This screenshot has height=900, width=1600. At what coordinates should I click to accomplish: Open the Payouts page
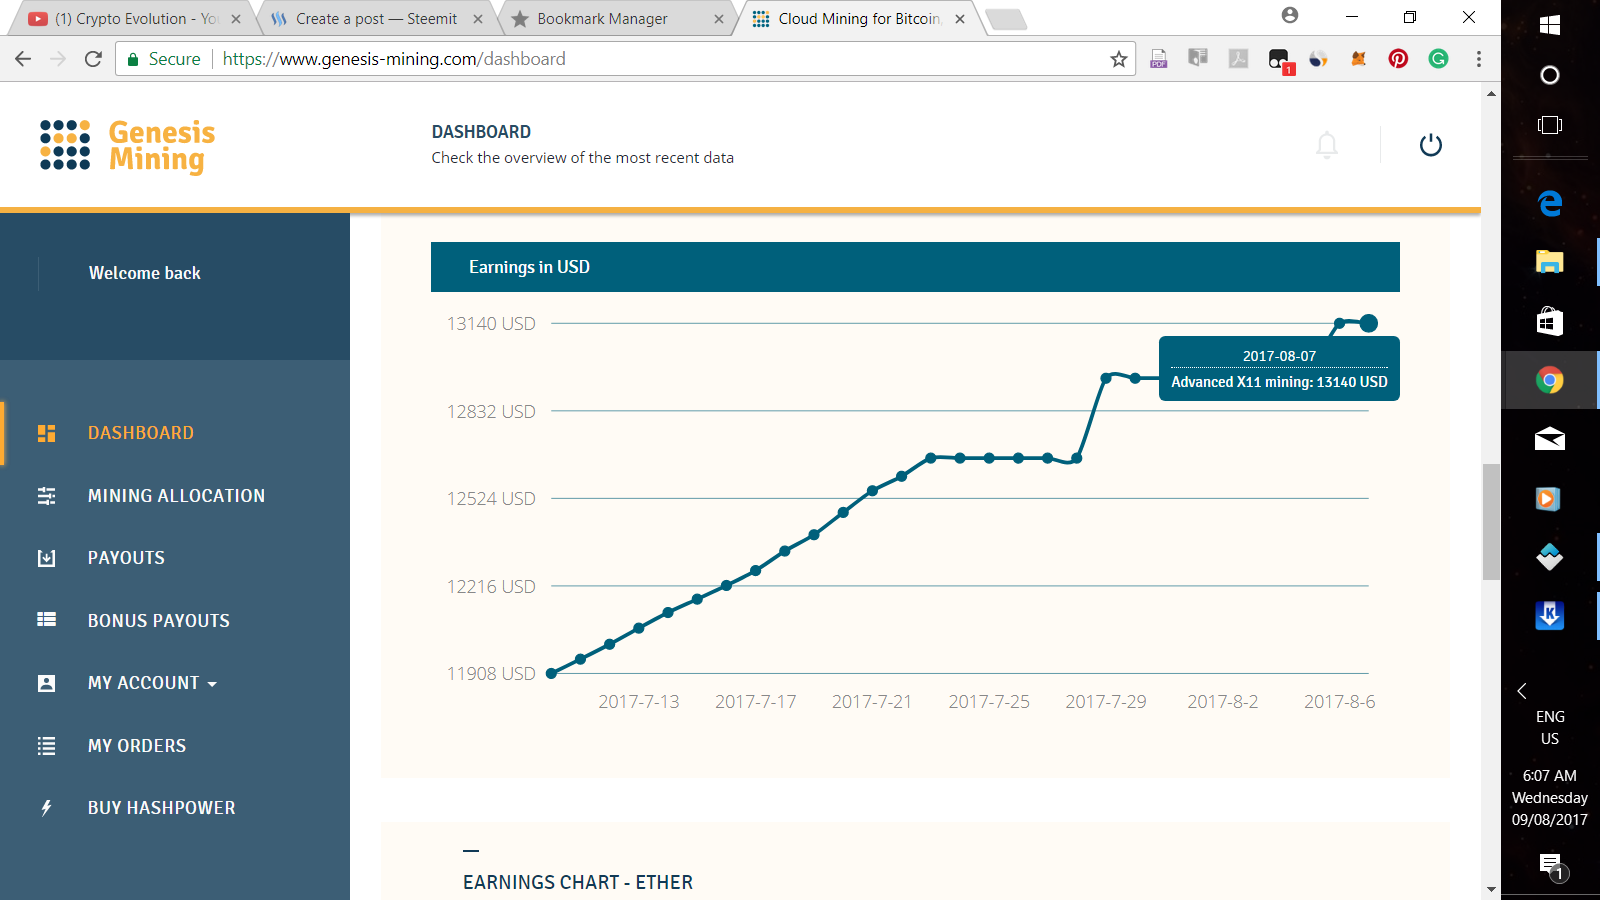(126, 558)
